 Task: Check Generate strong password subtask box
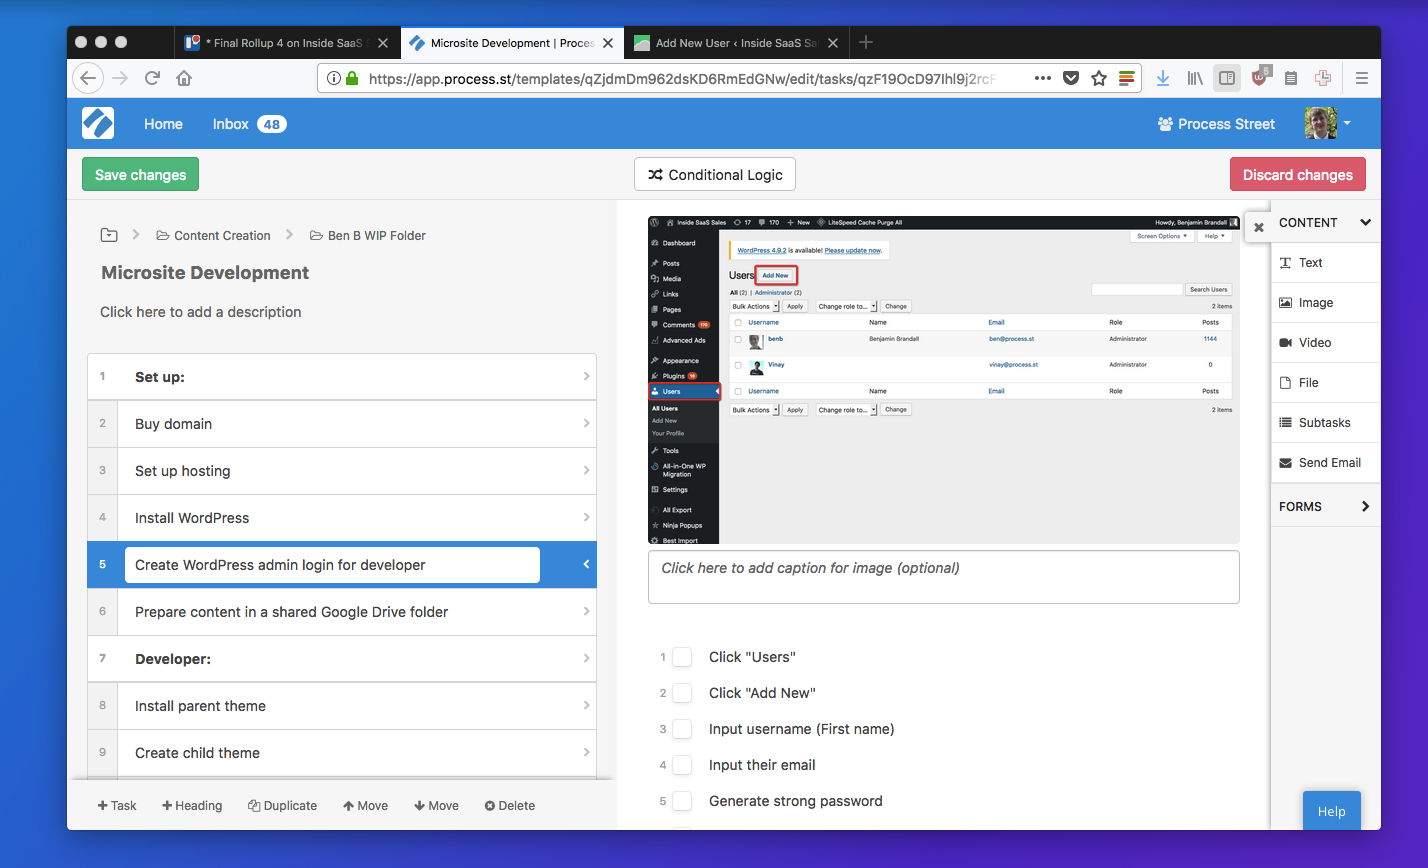[x=682, y=801]
